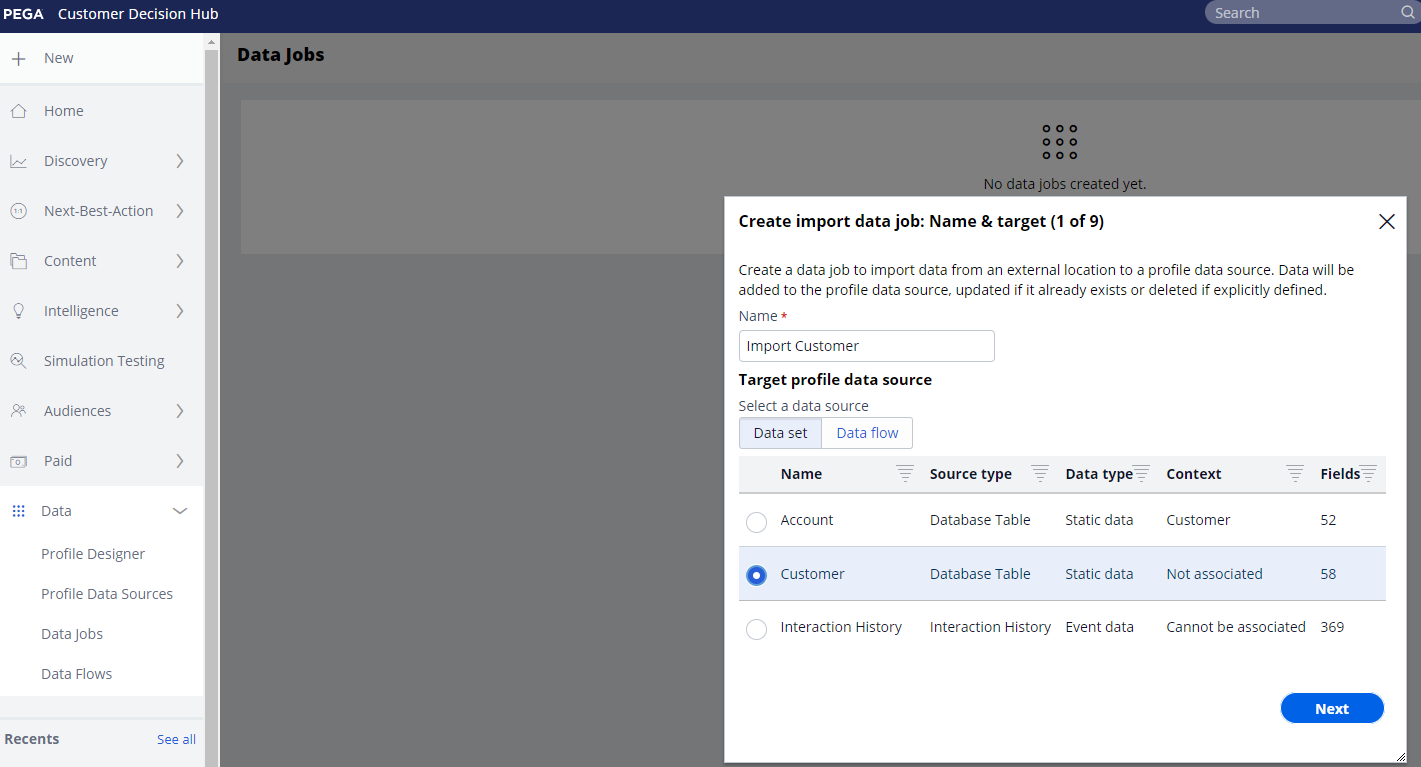Click the Audiences people icon
The height and width of the screenshot is (767, 1421).
point(18,411)
